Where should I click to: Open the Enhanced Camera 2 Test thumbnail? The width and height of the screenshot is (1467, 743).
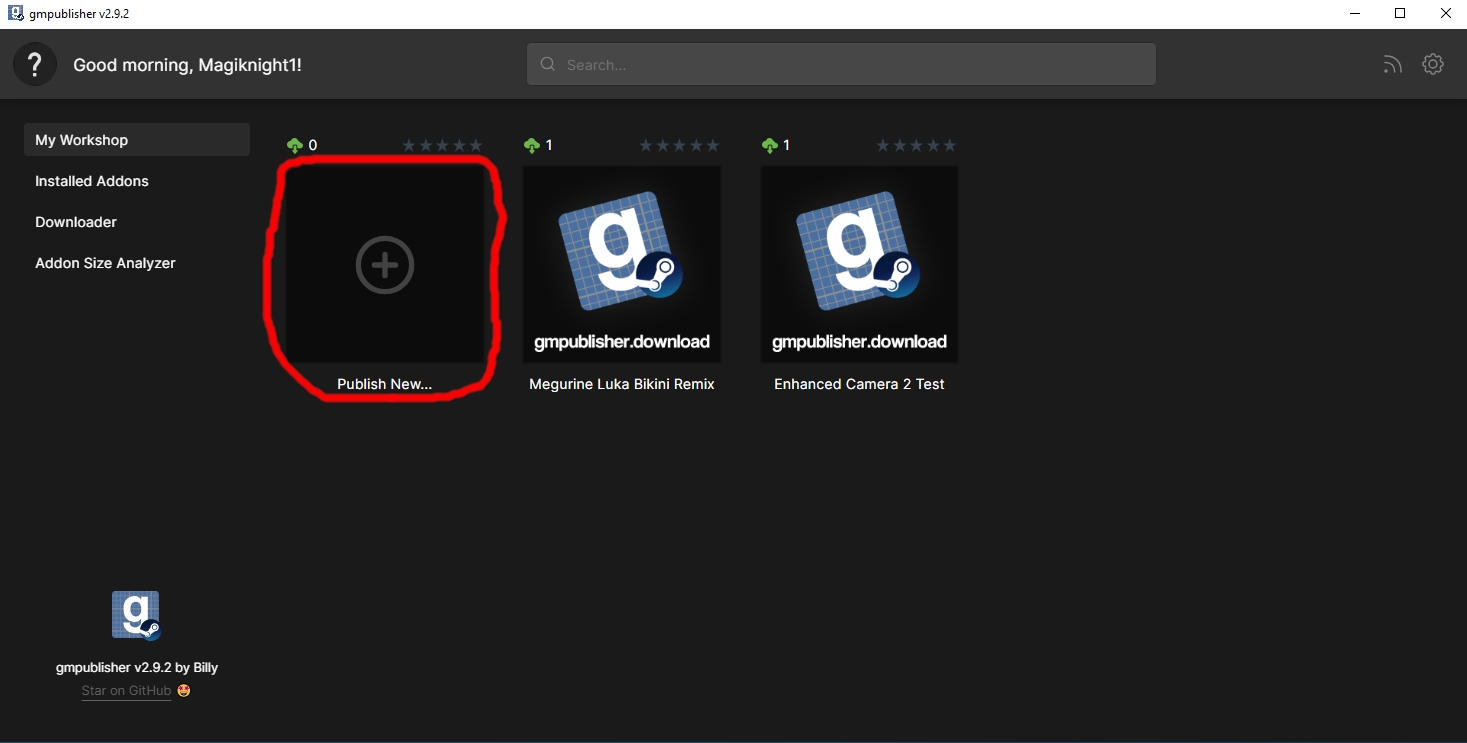click(x=860, y=264)
